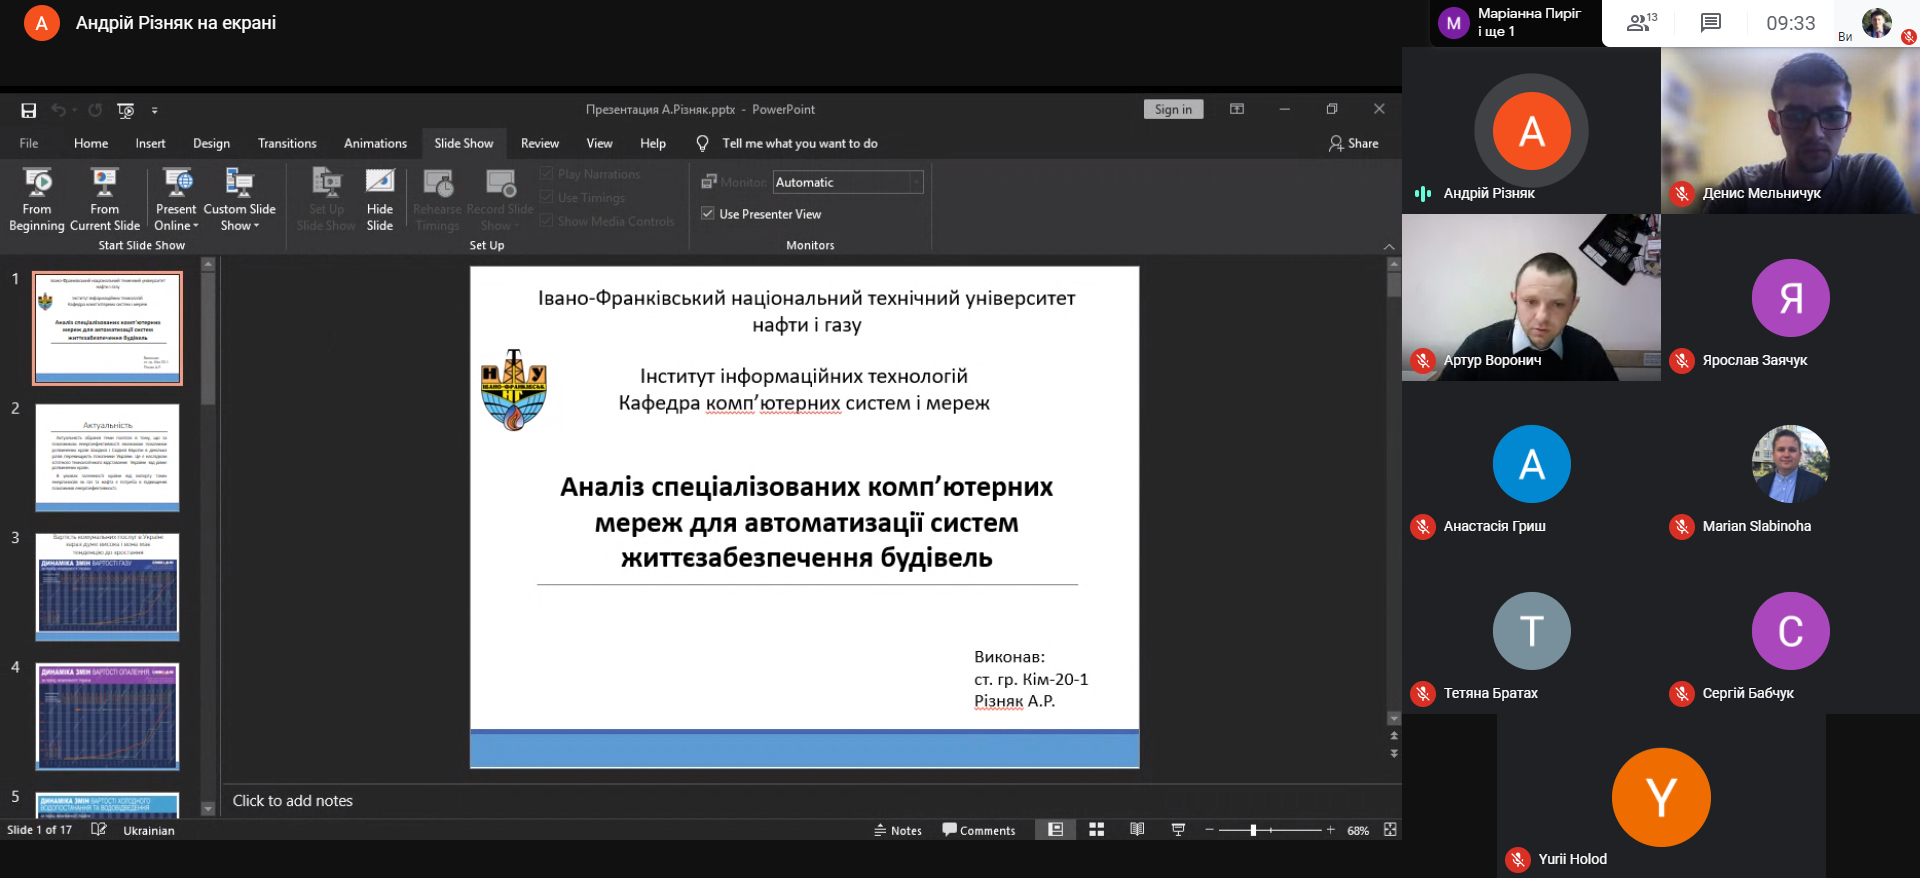
Task: Click the zoom in plus button
Action: 1330,830
